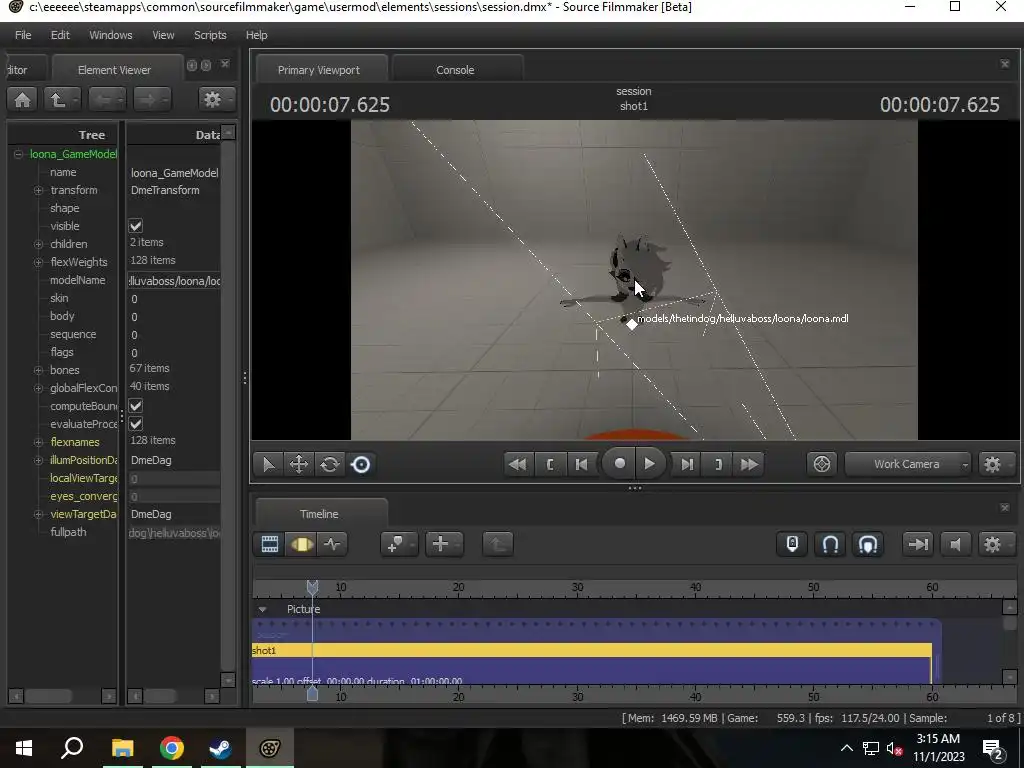The height and width of the screenshot is (768, 1024).
Task: Set out-point bracket marker
Action: (x=718, y=464)
